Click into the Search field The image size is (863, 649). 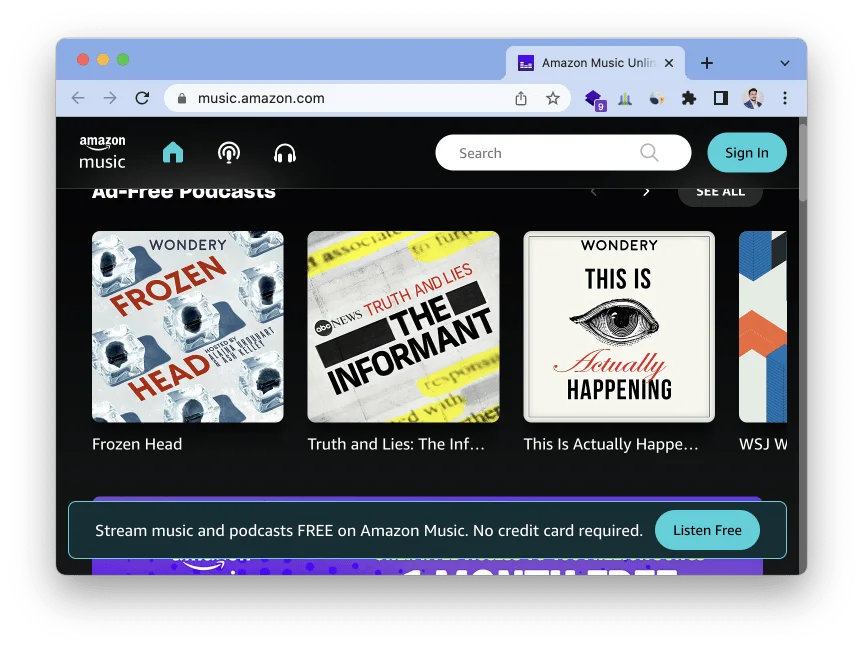(x=563, y=152)
